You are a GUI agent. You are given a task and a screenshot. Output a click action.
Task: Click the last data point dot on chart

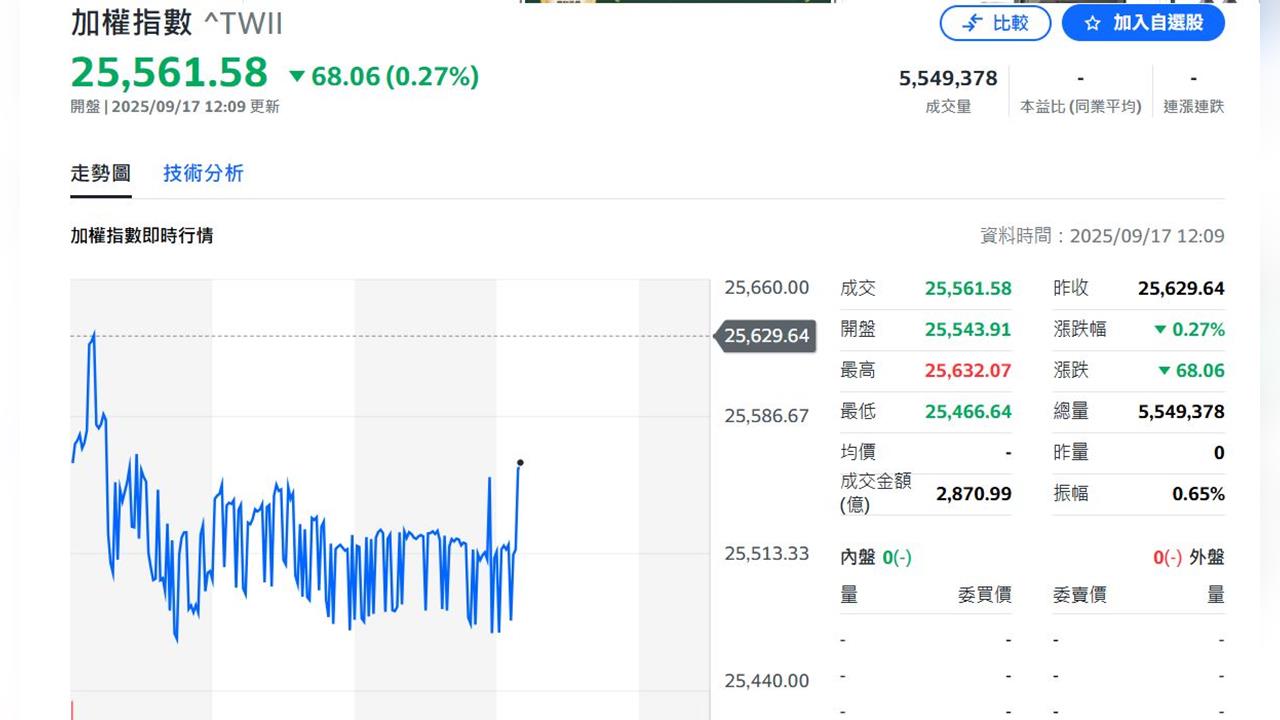(x=520, y=463)
